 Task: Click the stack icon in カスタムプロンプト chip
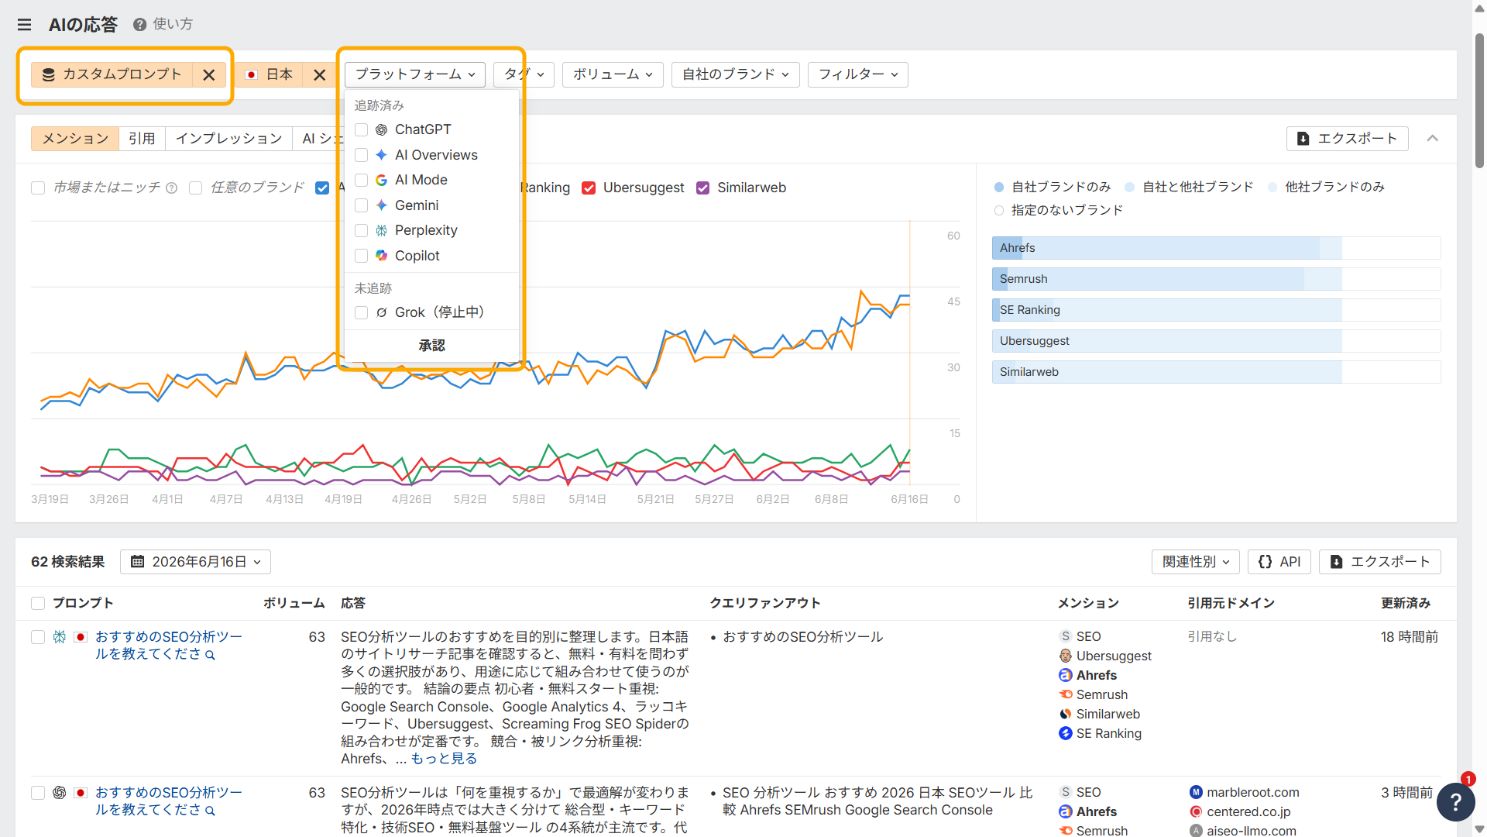pos(48,74)
